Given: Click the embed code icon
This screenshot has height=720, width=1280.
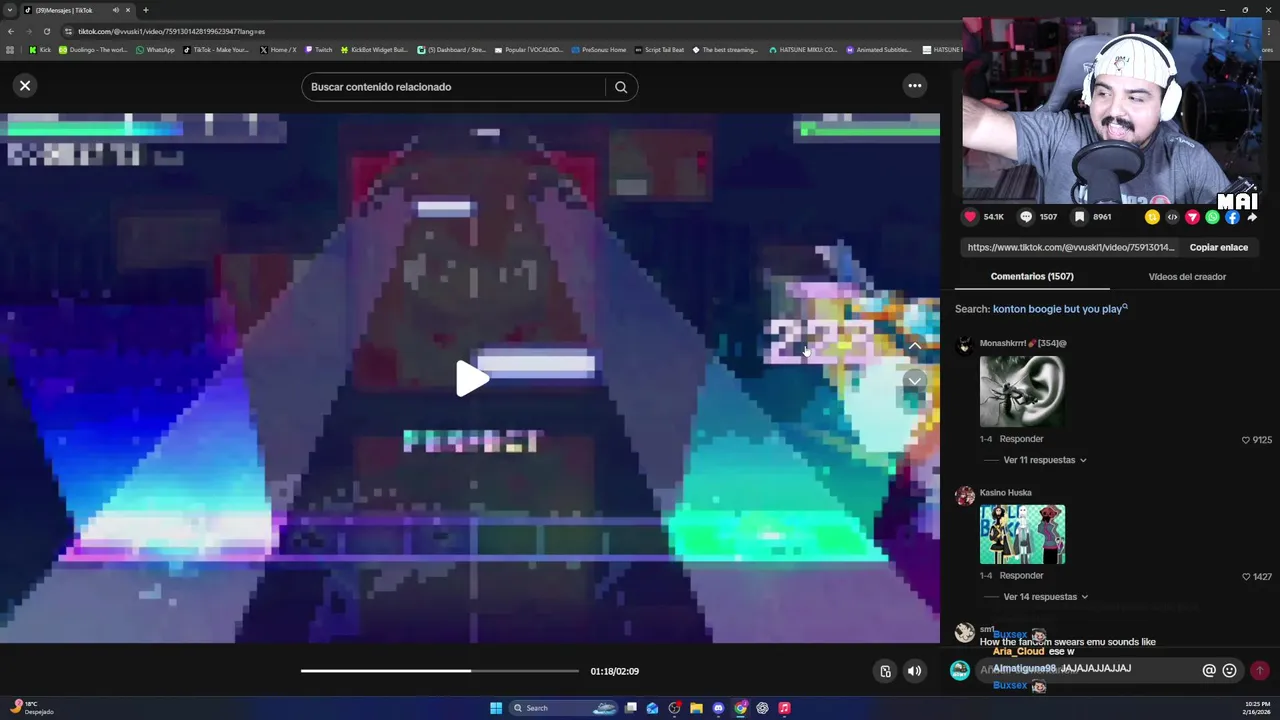Looking at the screenshot, I should (x=1172, y=217).
